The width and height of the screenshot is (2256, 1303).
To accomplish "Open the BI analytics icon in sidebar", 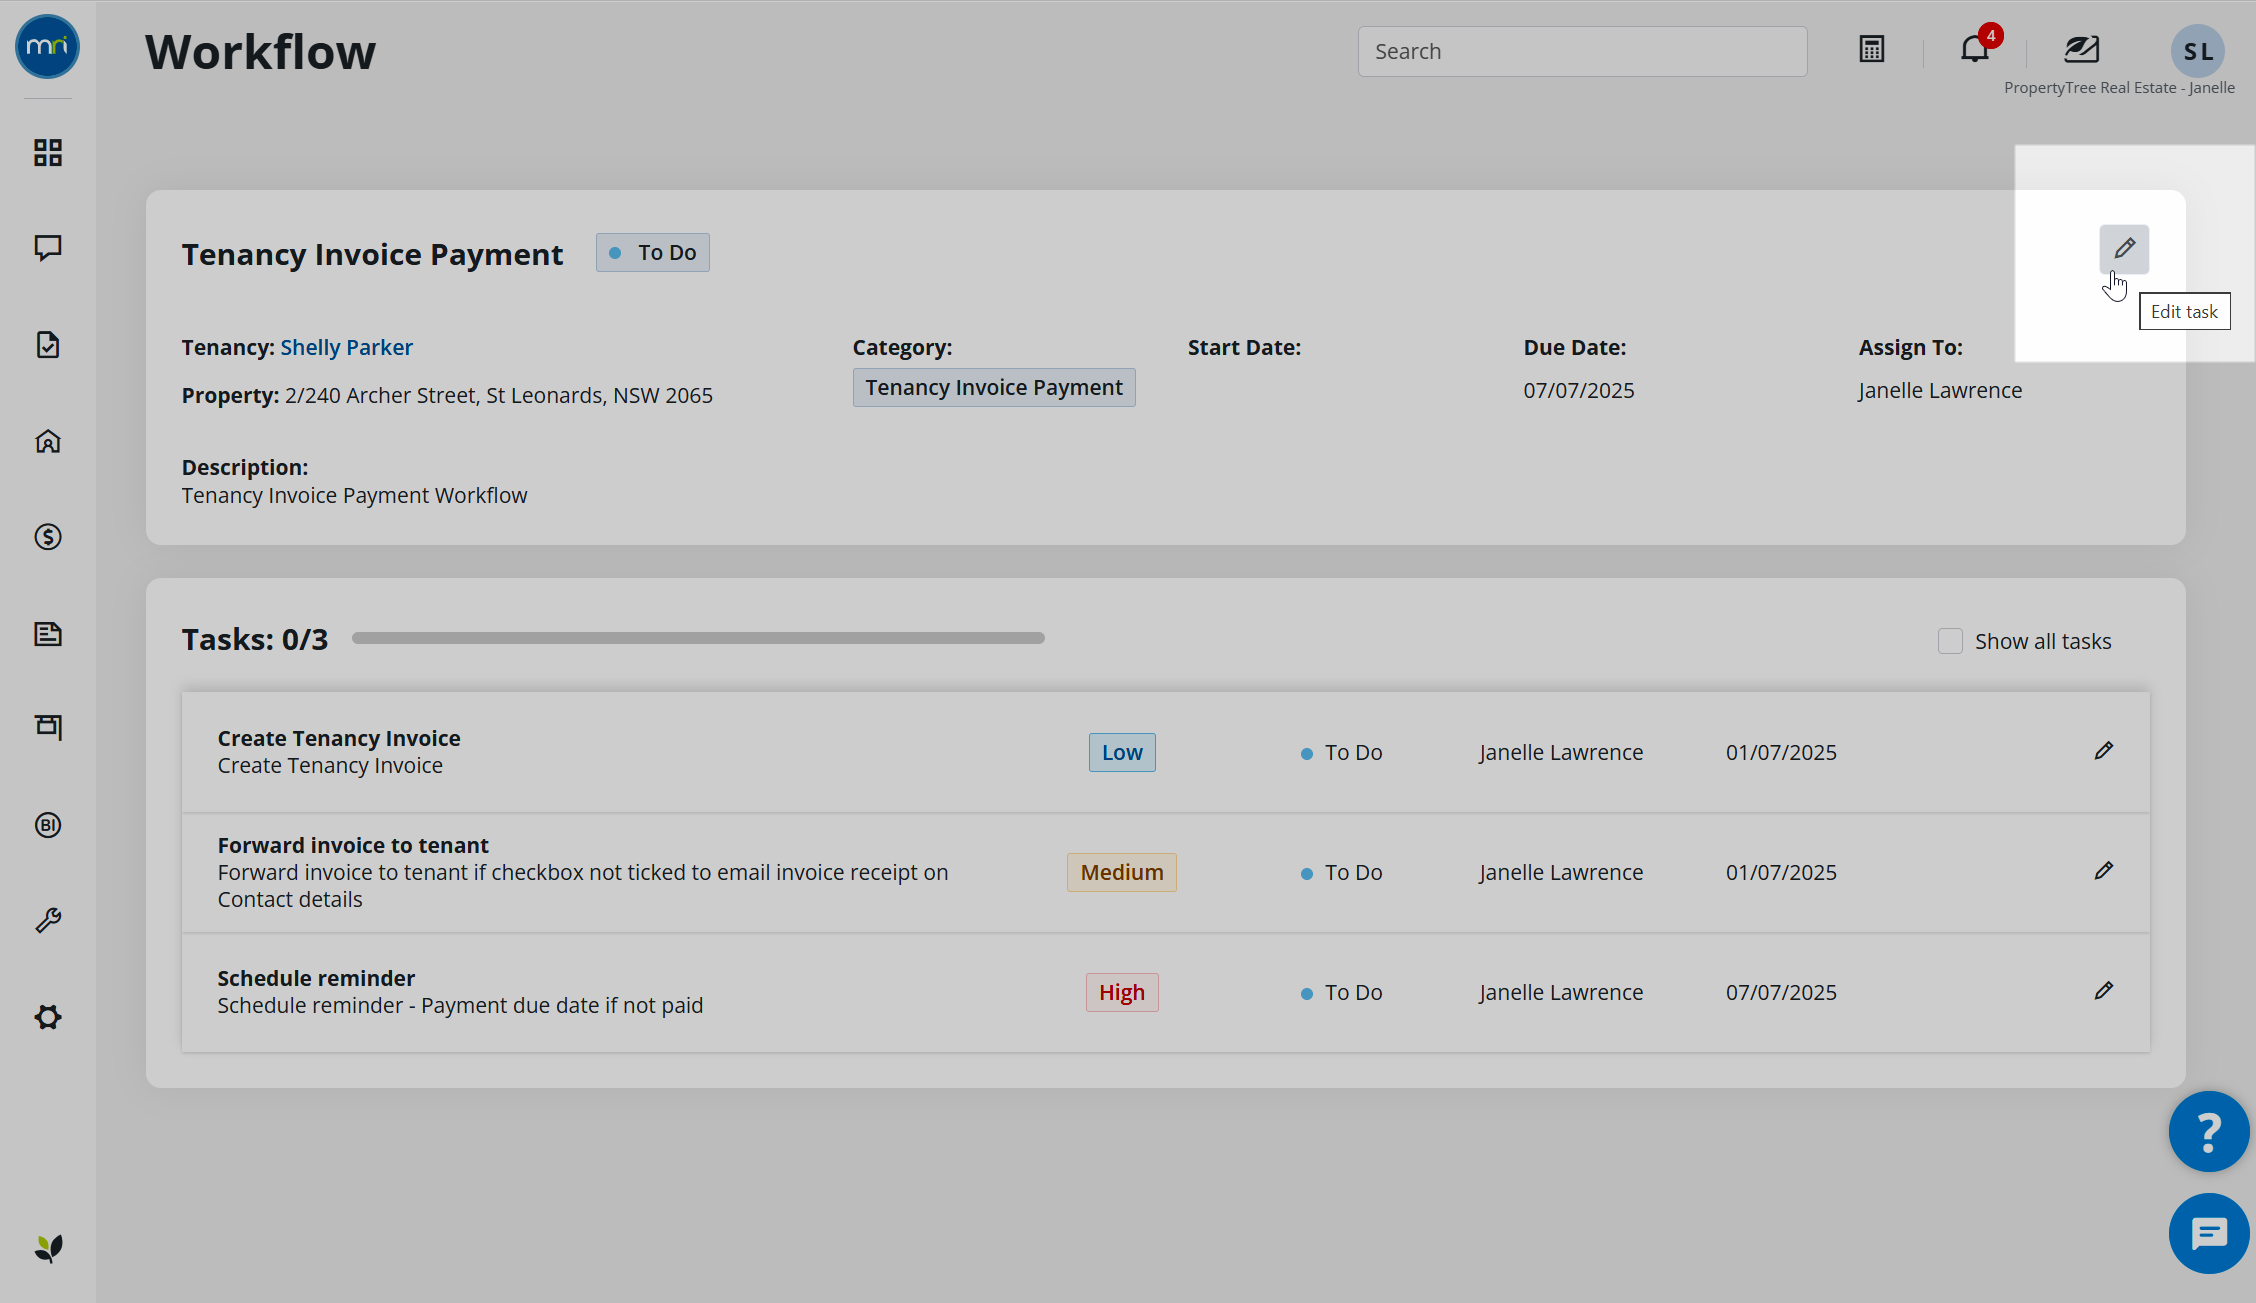I will pyautogui.click(x=48, y=825).
